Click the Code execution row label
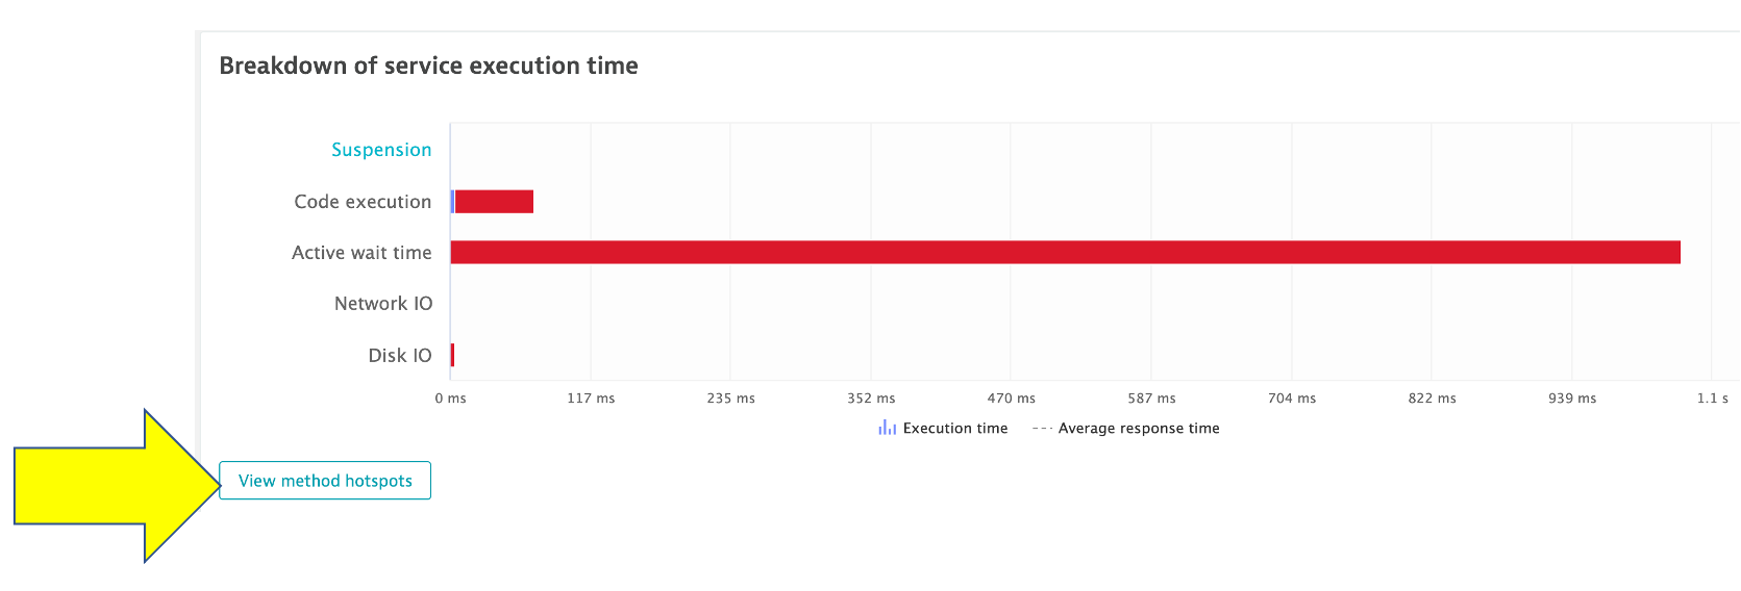Image resolution: width=1741 pixels, height=591 pixels. pos(362,202)
